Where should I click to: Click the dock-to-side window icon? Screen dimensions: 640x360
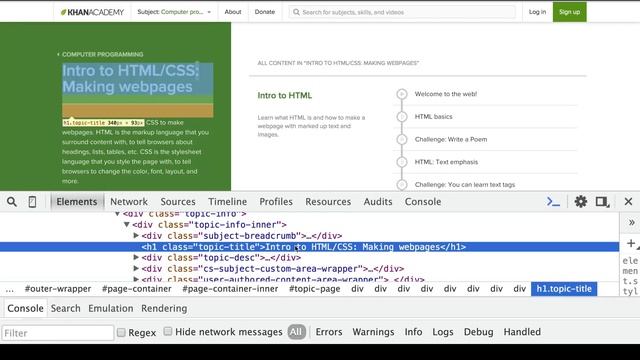[602, 202]
